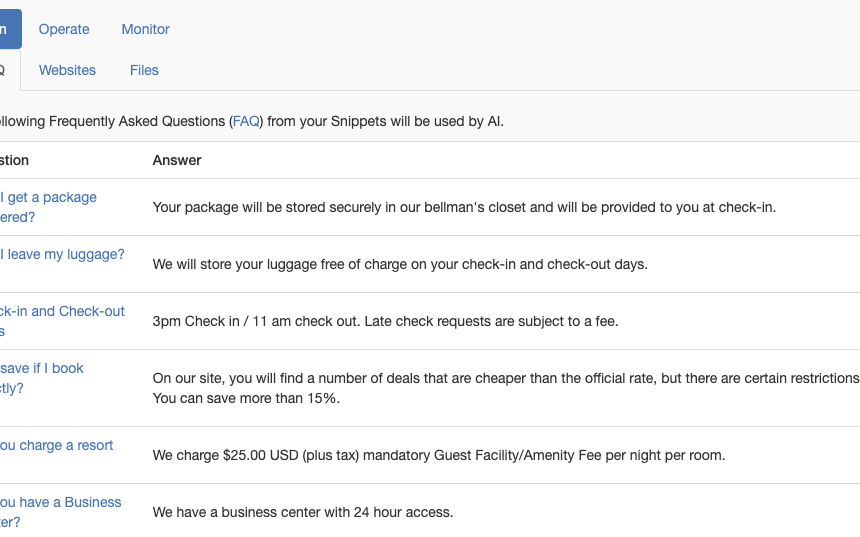Image resolution: width=860 pixels, height=537 pixels.
Task: Open the save if I book question
Action: pyautogui.click(x=42, y=378)
